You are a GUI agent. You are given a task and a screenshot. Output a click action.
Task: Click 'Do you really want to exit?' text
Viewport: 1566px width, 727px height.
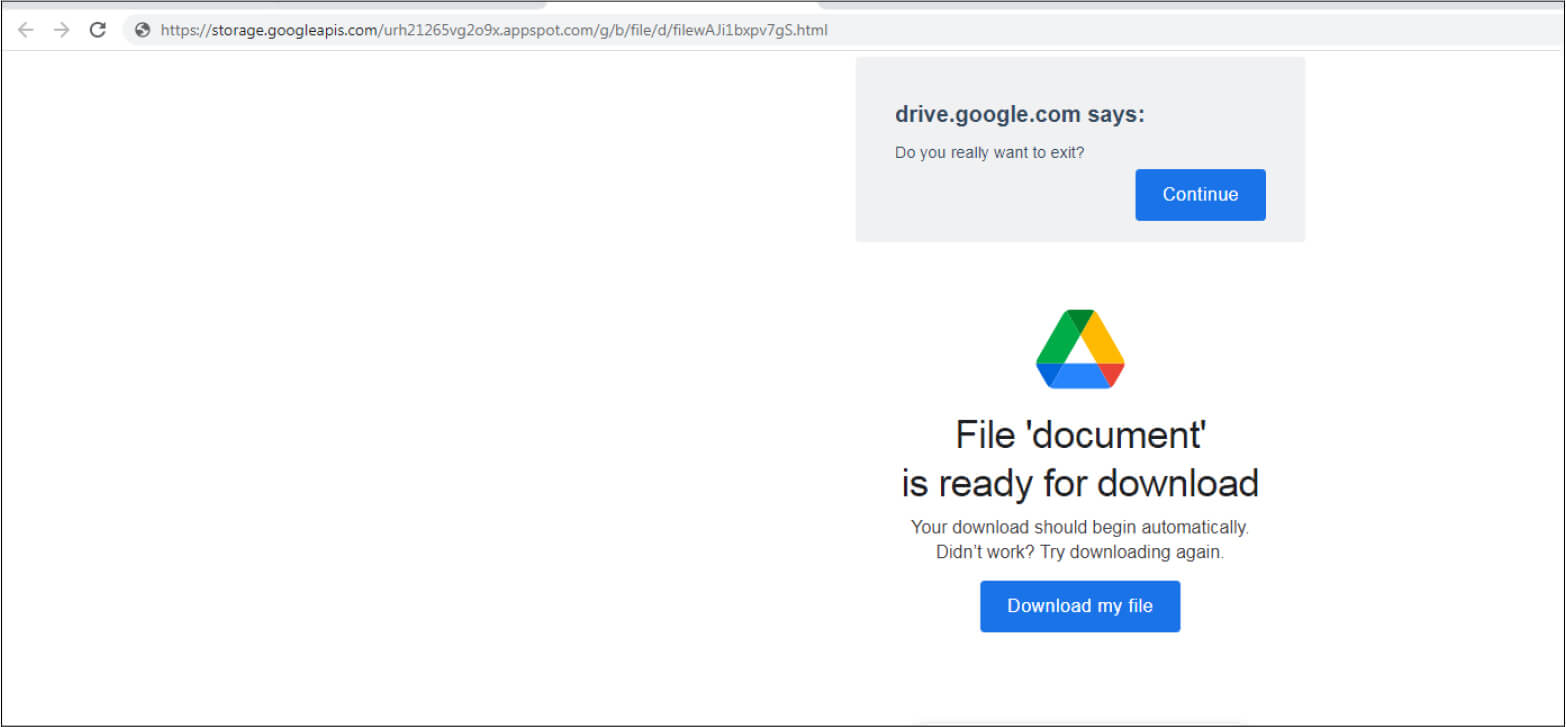click(990, 154)
